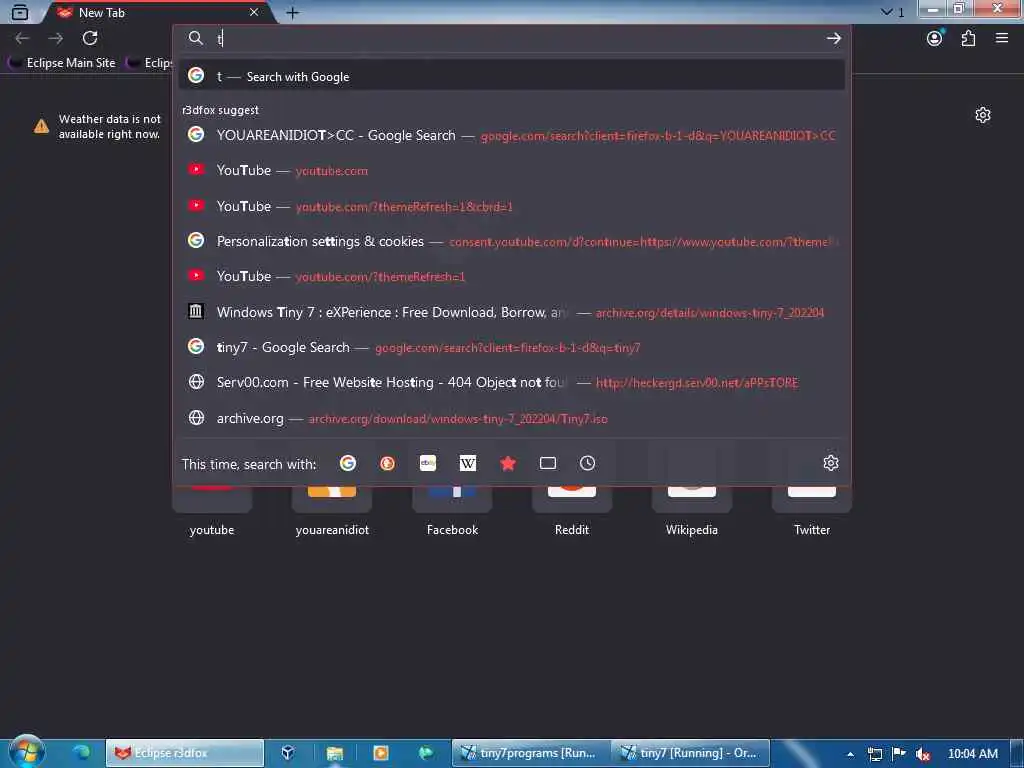1024x768 pixels.
Task: Search open tabs with tab icon
Action: click(548, 463)
